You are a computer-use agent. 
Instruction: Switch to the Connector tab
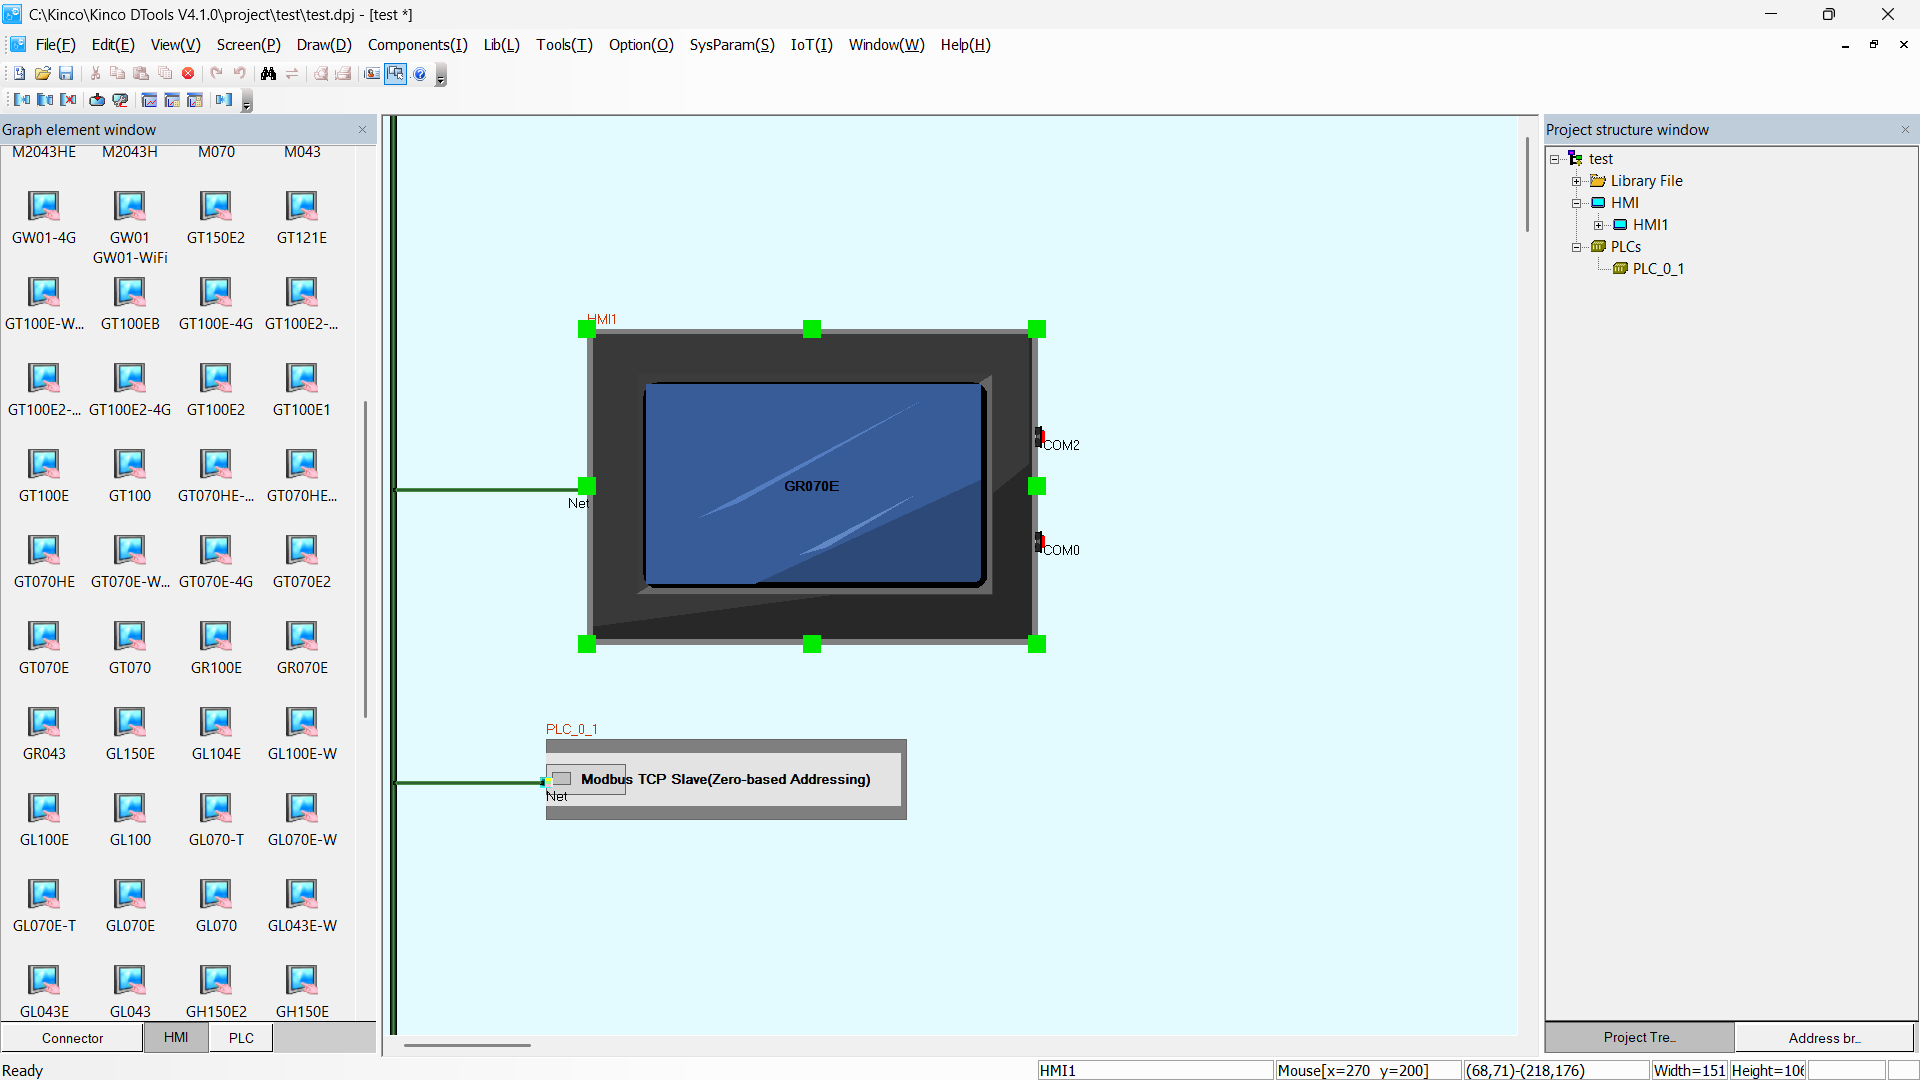click(x=72, y=1038)
